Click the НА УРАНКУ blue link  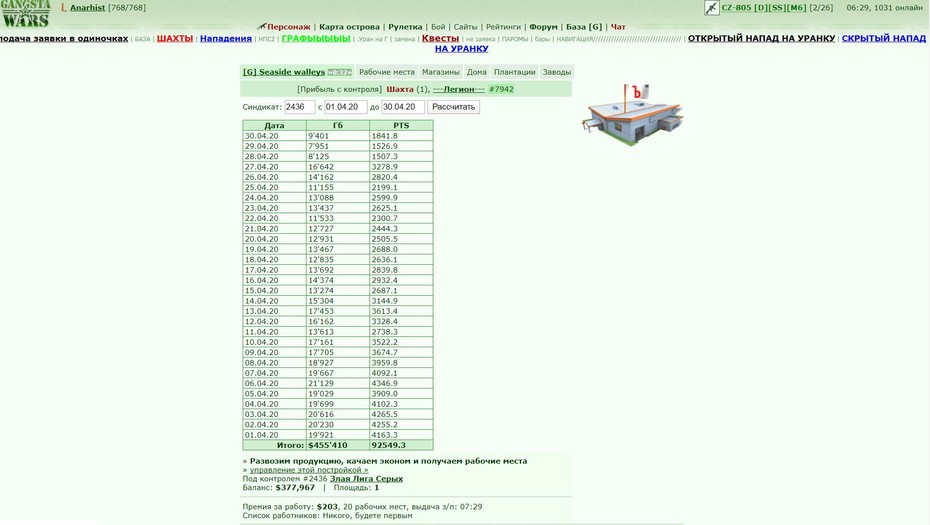(x=461, y=49)
